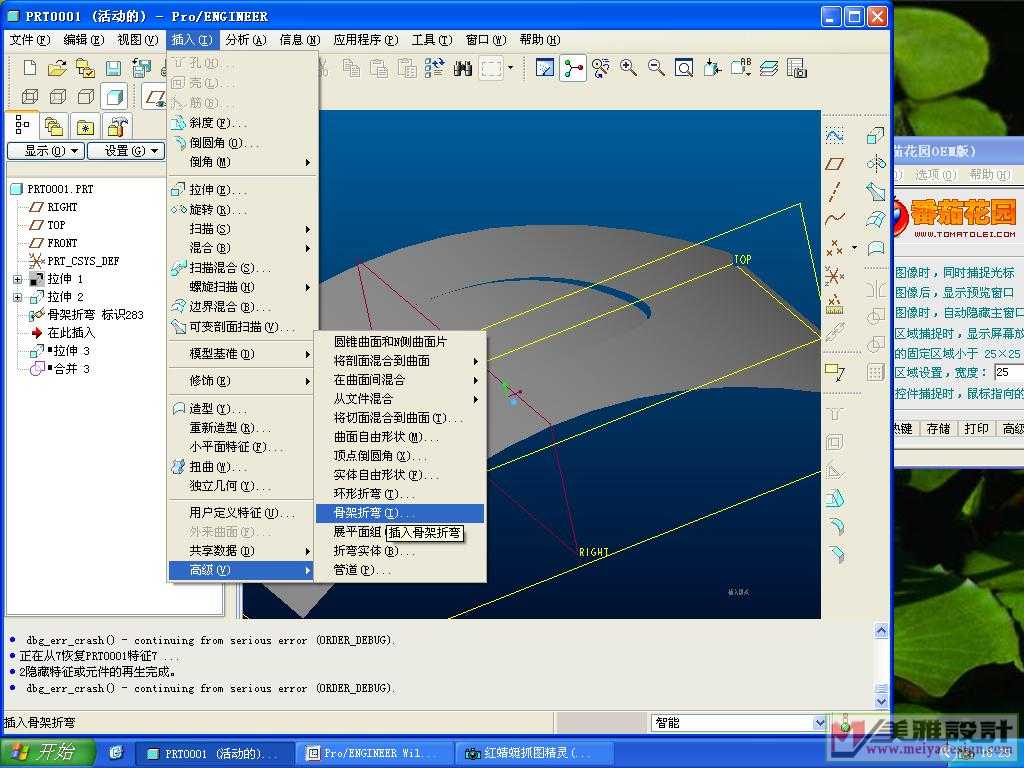Expand 扫描(S) submenu arrow item
Viewport: 1024px width, 768px height.
242,229
